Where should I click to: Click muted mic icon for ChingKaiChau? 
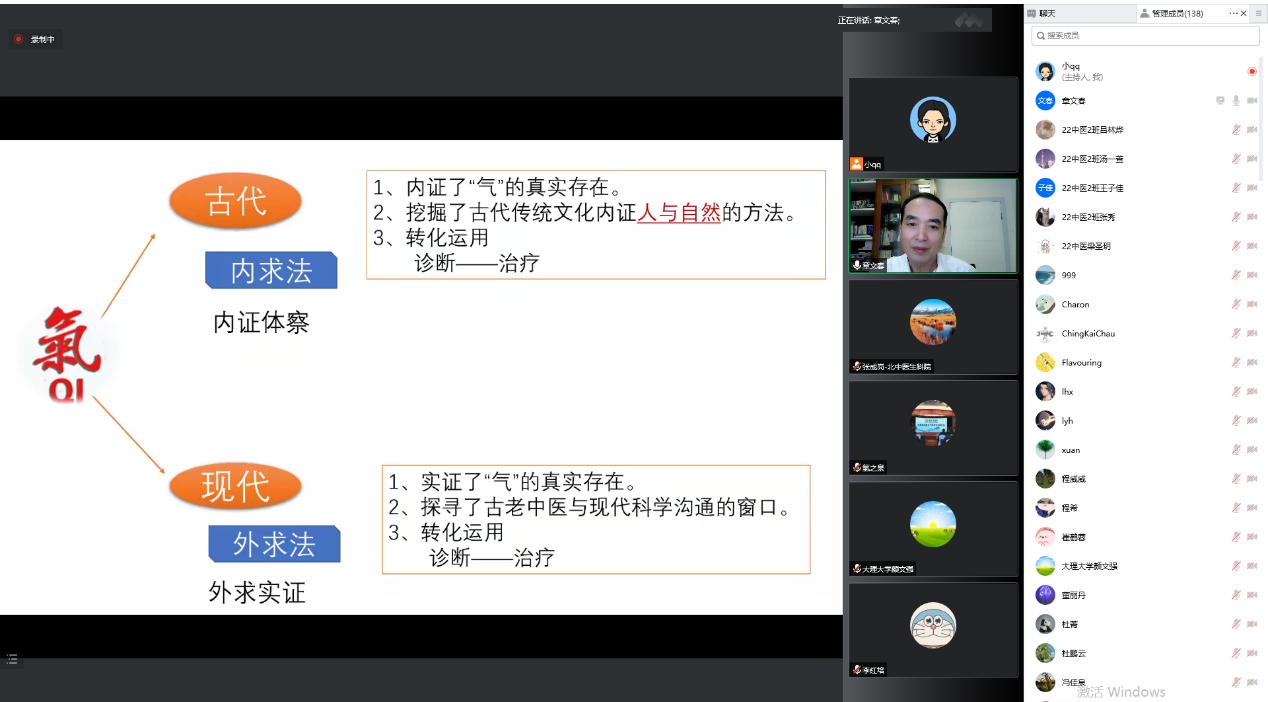[1236, 333]
